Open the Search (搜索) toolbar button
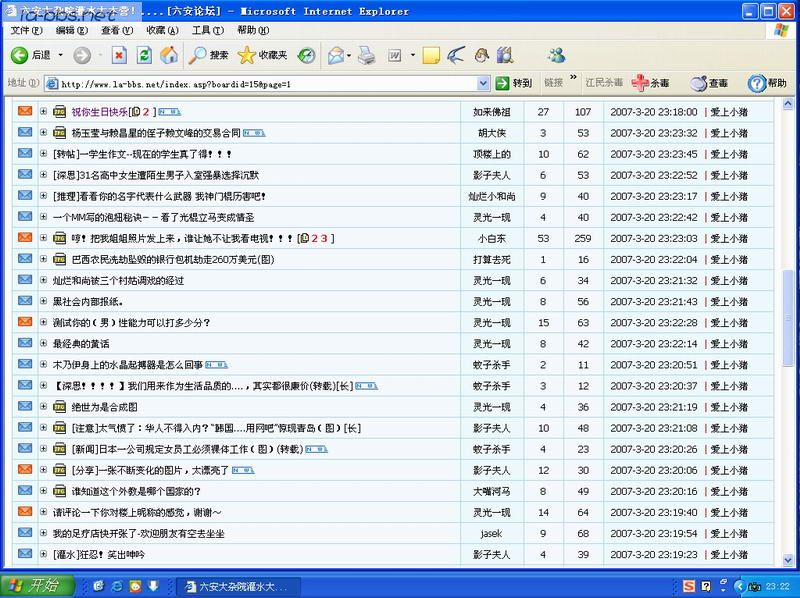 click(209, 55)
